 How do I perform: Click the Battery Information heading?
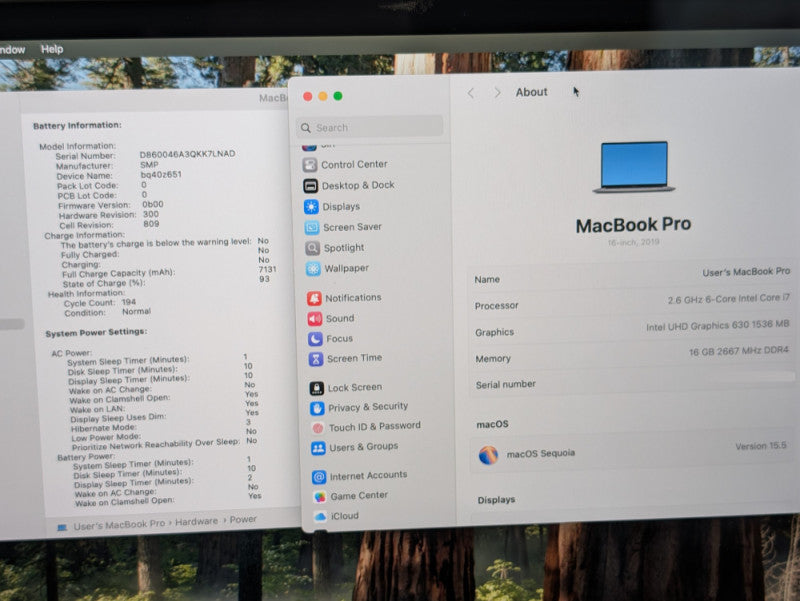(x=77, y=125)
